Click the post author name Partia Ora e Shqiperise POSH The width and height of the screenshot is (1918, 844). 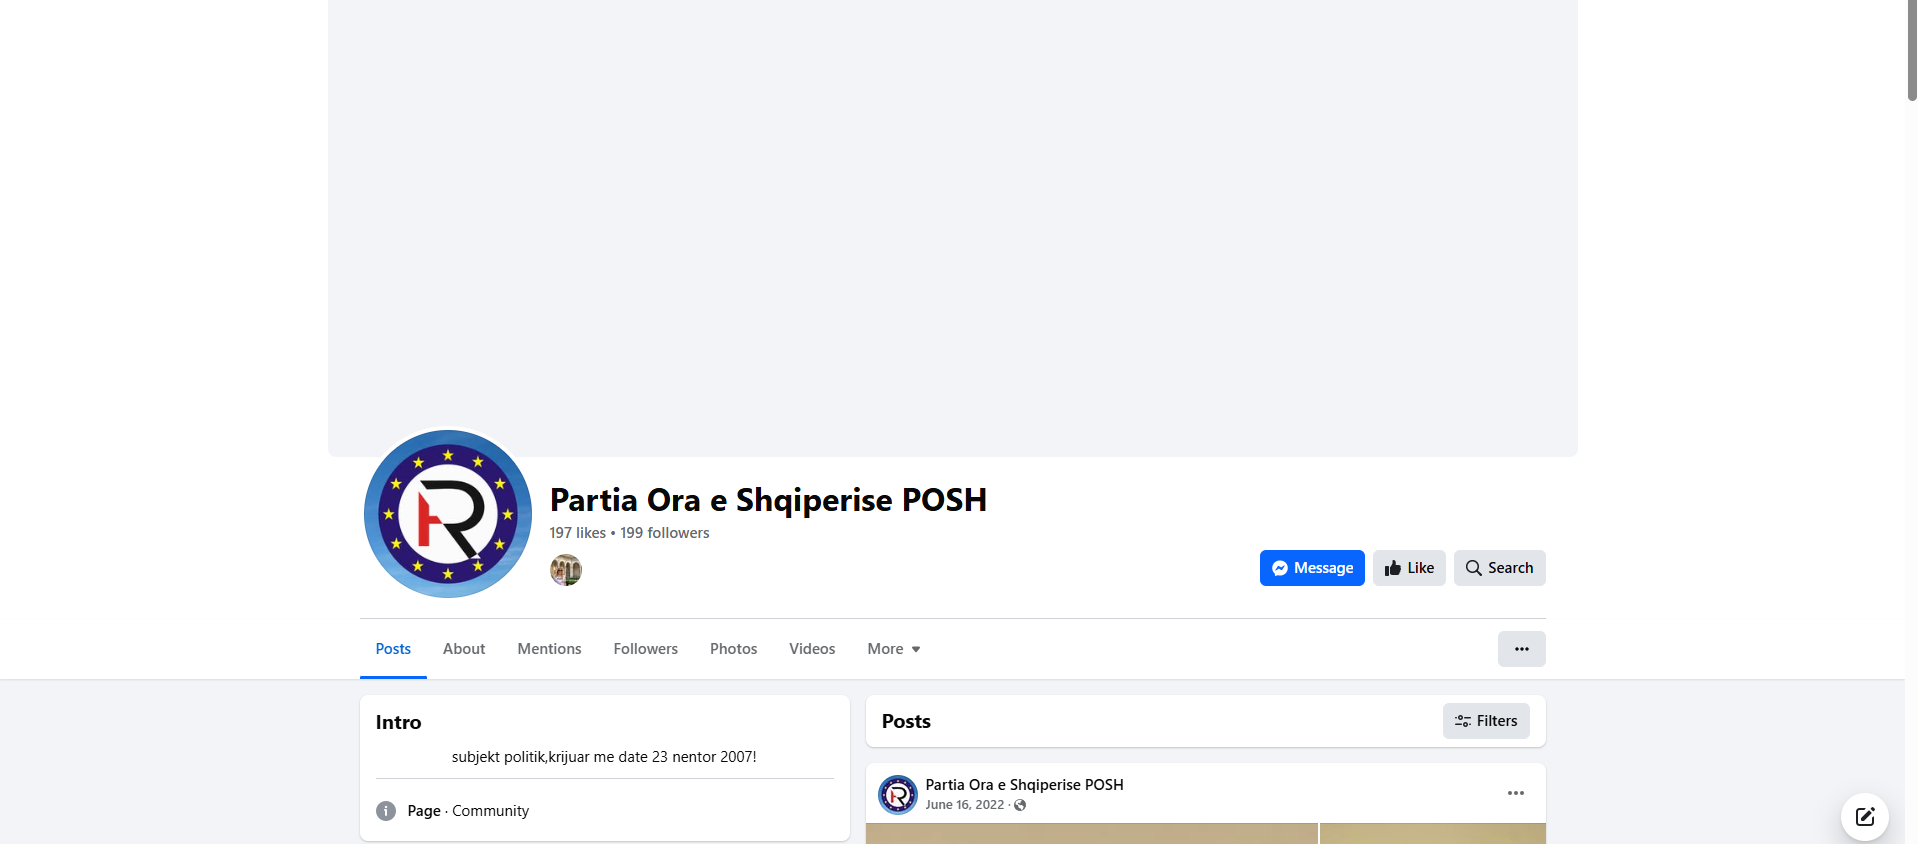(x=1025, y=785)
